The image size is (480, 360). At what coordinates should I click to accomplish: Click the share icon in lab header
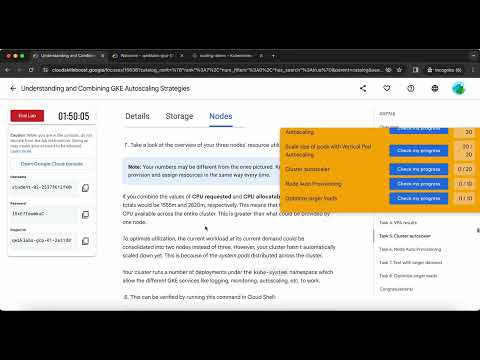363,88
